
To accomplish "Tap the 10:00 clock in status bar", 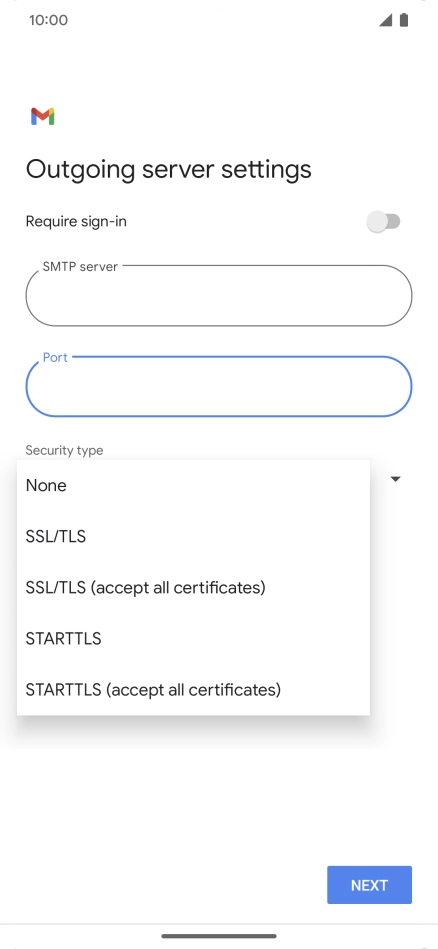I will [48, 20].
